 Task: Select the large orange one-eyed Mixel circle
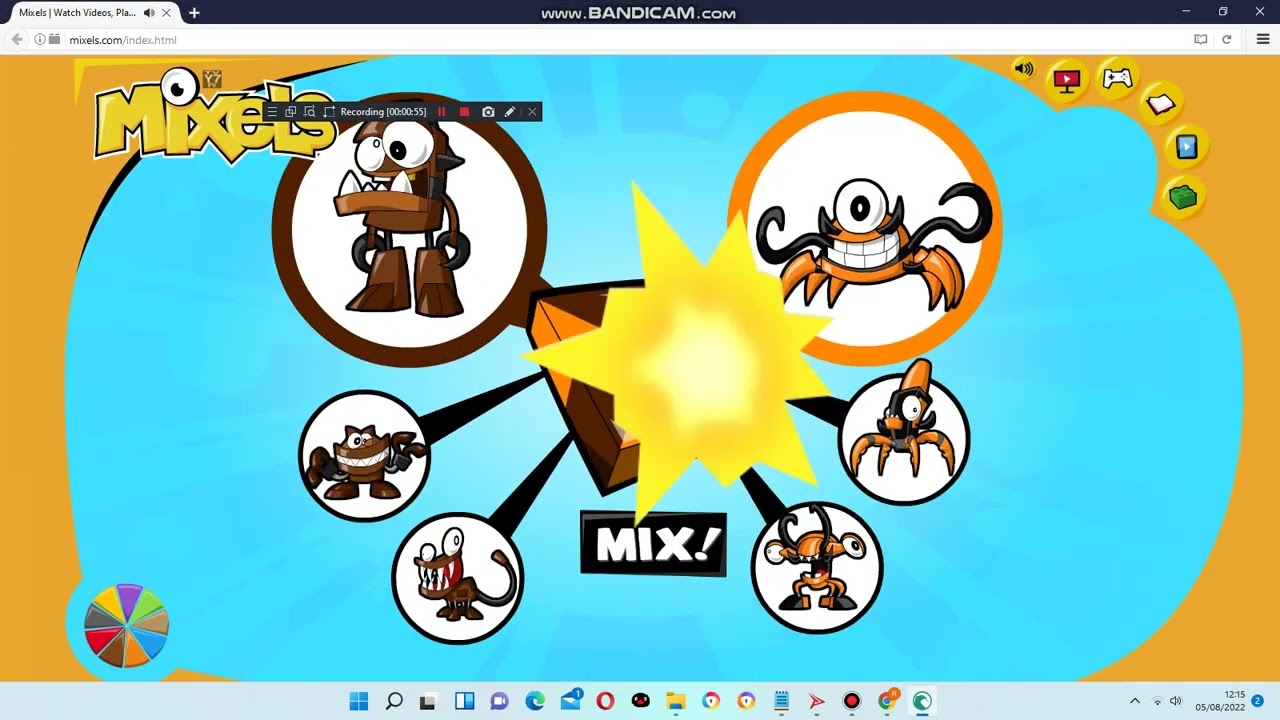[866, 228]
